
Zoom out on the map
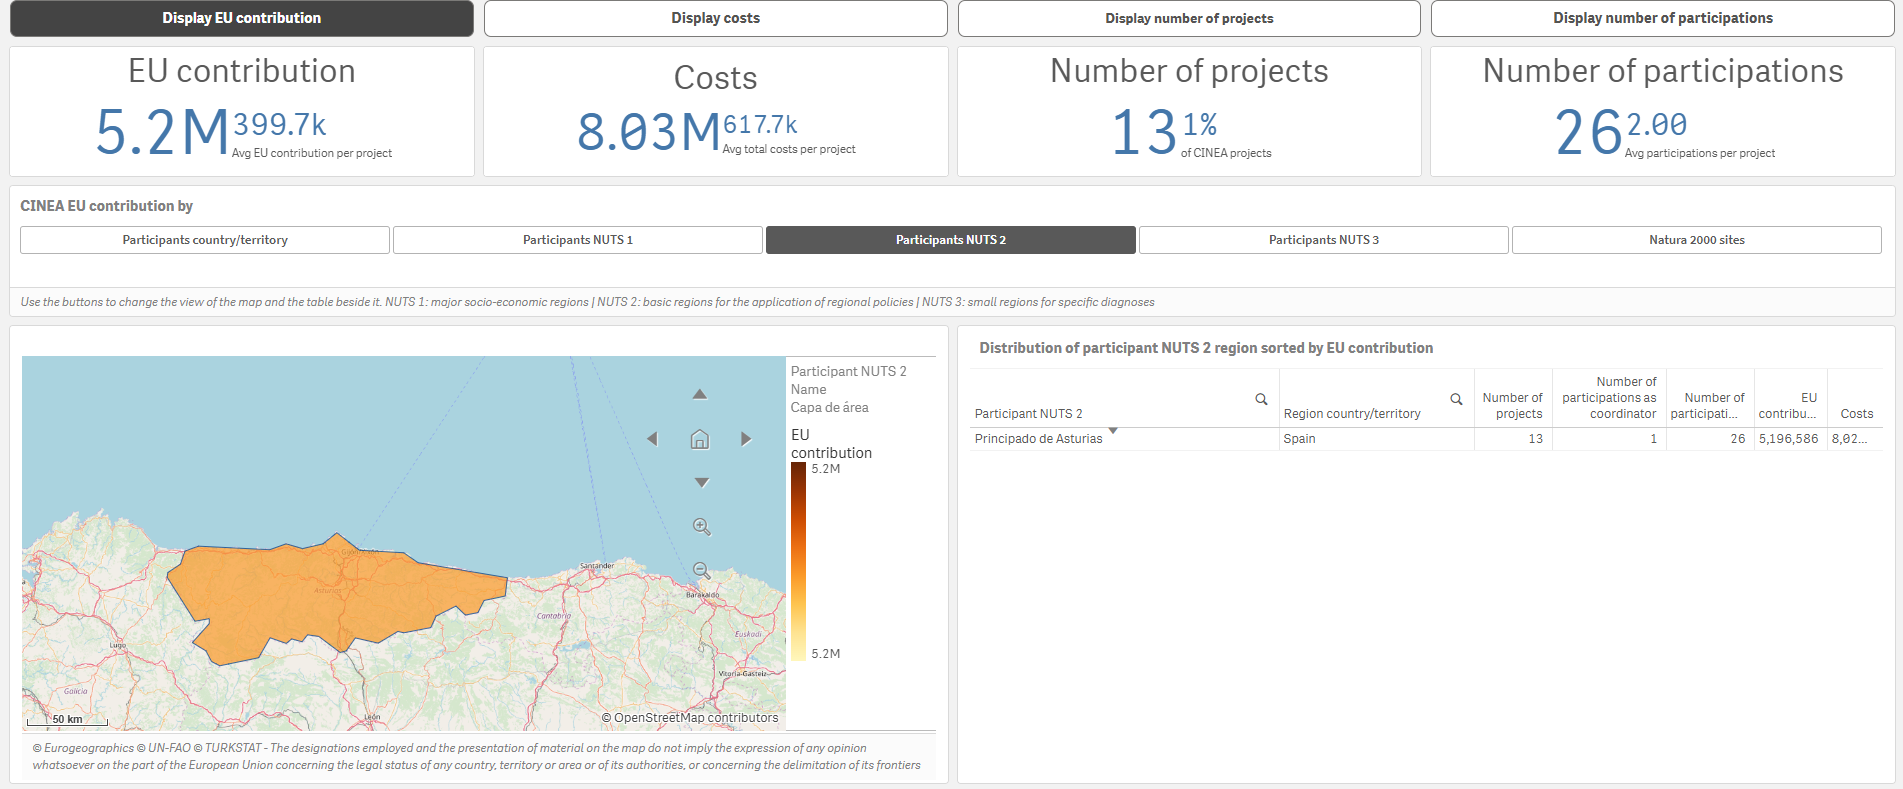coord(701,571)
